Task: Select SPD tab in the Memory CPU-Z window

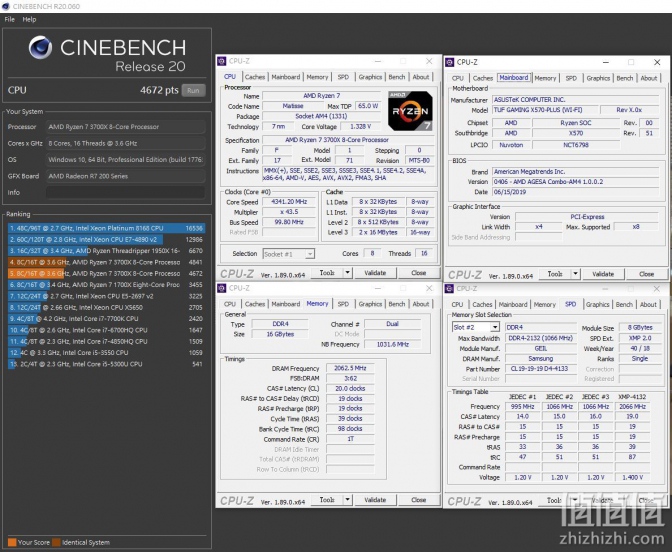Action: (x=343, y=304)
